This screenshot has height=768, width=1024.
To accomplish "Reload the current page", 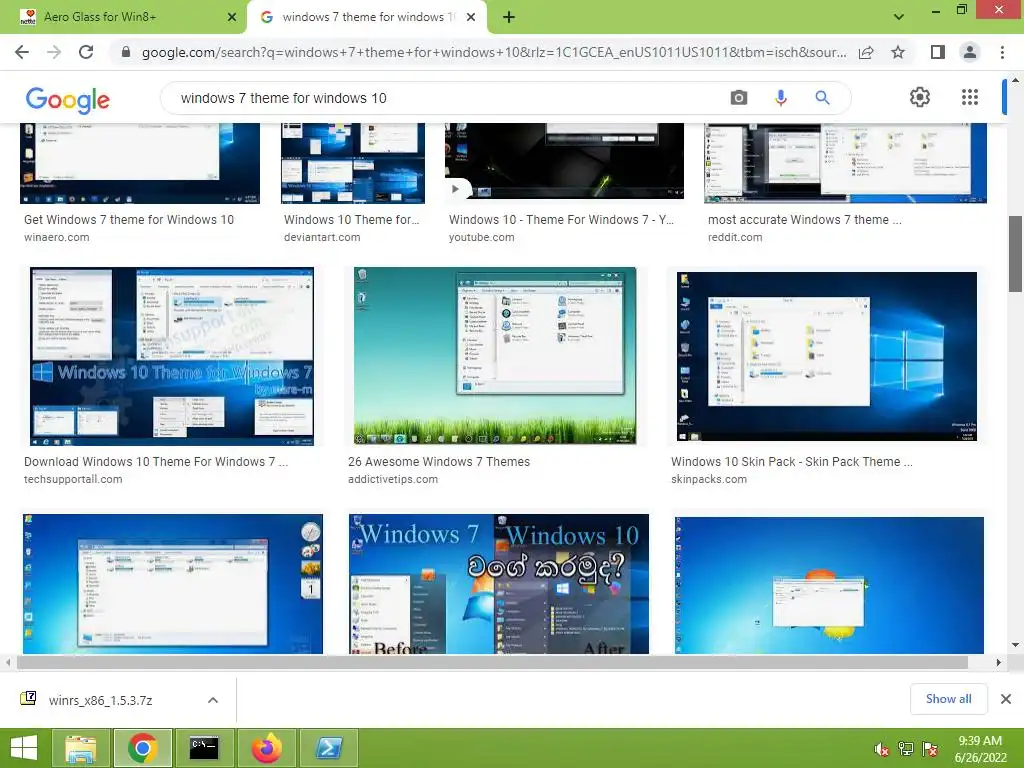I will click(86, 52).
